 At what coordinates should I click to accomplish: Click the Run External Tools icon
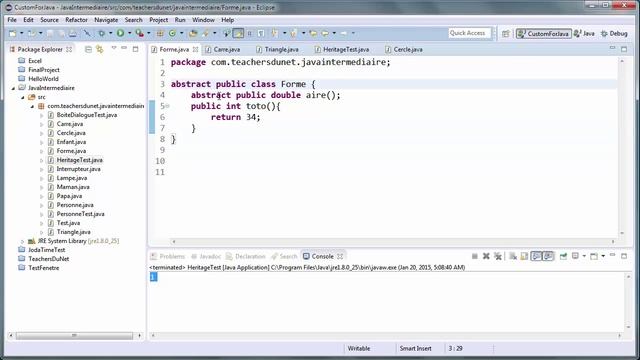(x=140, y=33)
